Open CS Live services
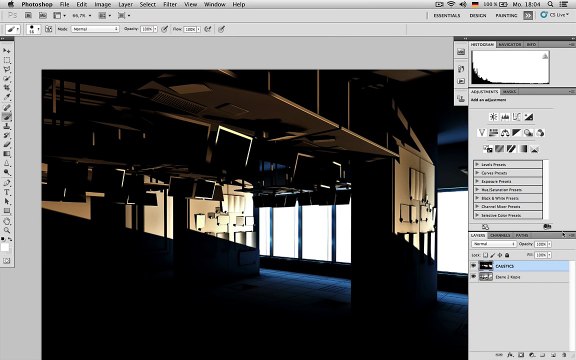The image size is (576, 360). tap(554, 15)
